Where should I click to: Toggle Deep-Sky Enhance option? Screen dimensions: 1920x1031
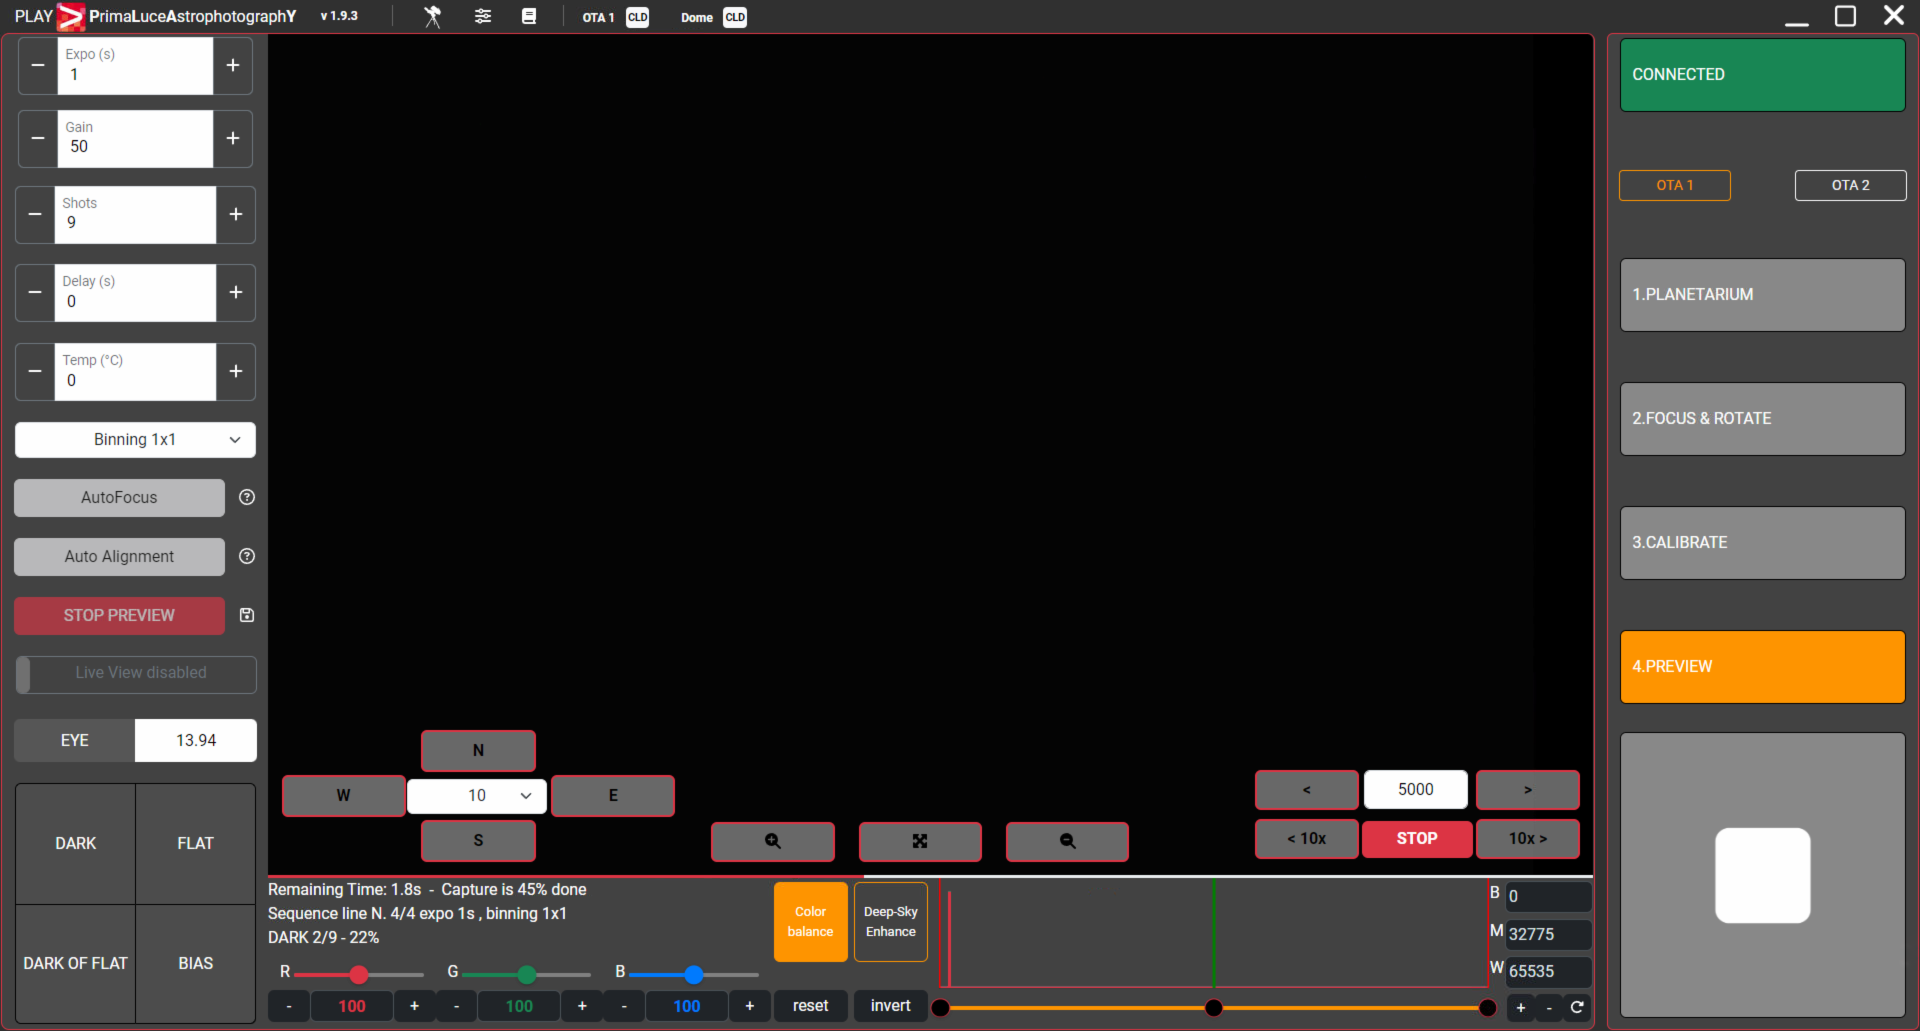(890, 921)
